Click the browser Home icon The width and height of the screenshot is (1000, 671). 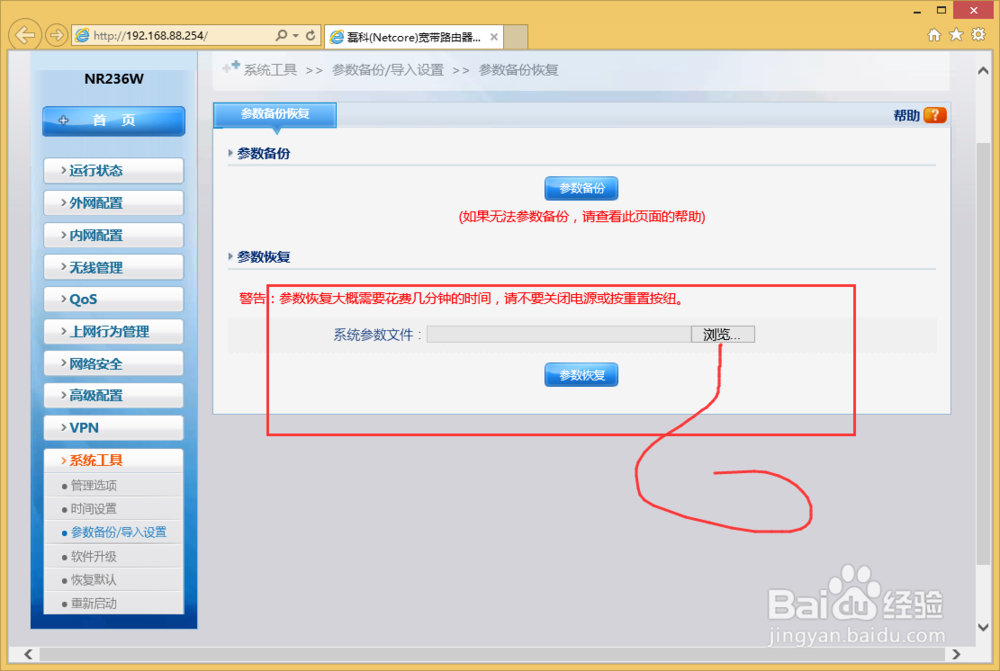(934, 34)
